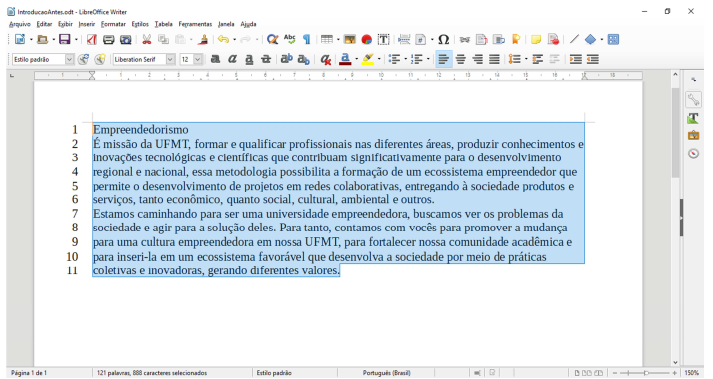Click the Cut scissors icon

tap(146, 40)
